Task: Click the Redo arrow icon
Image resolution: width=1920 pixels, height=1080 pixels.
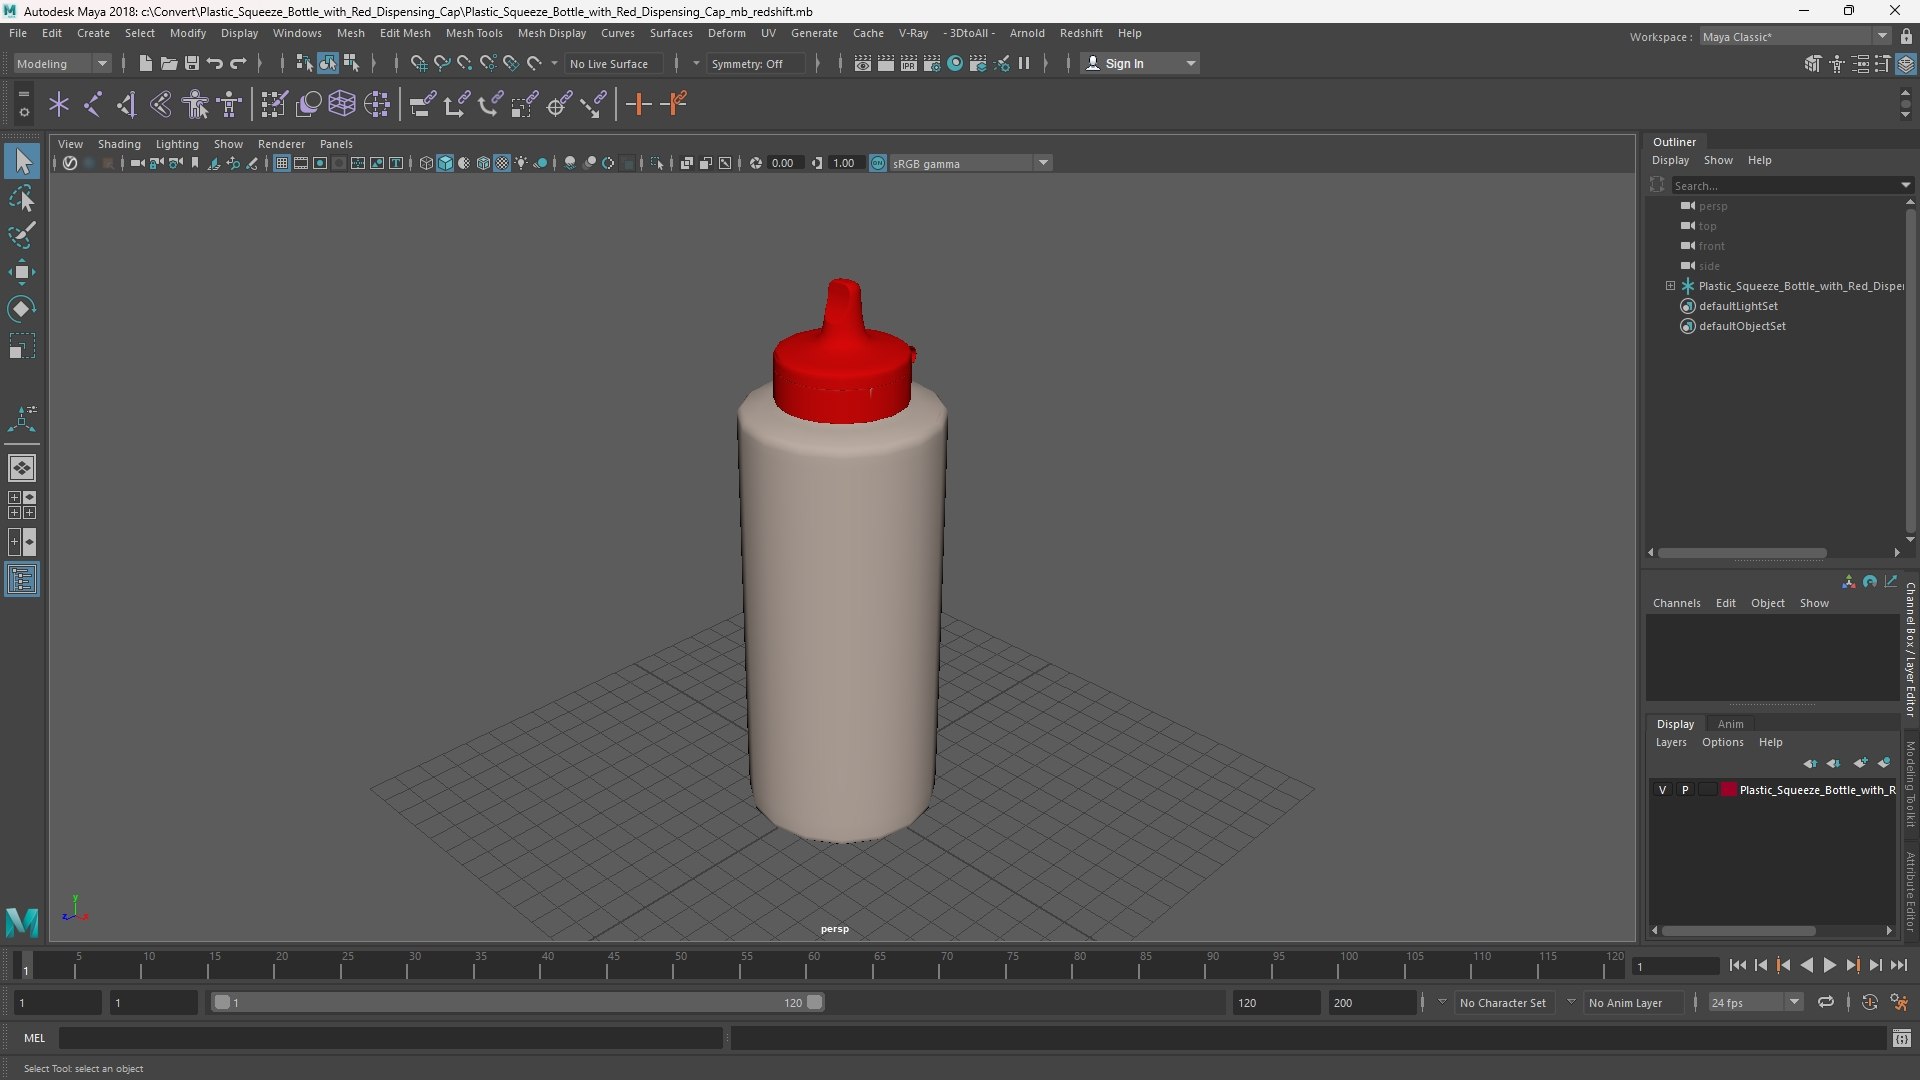Action: click(238, 63)
